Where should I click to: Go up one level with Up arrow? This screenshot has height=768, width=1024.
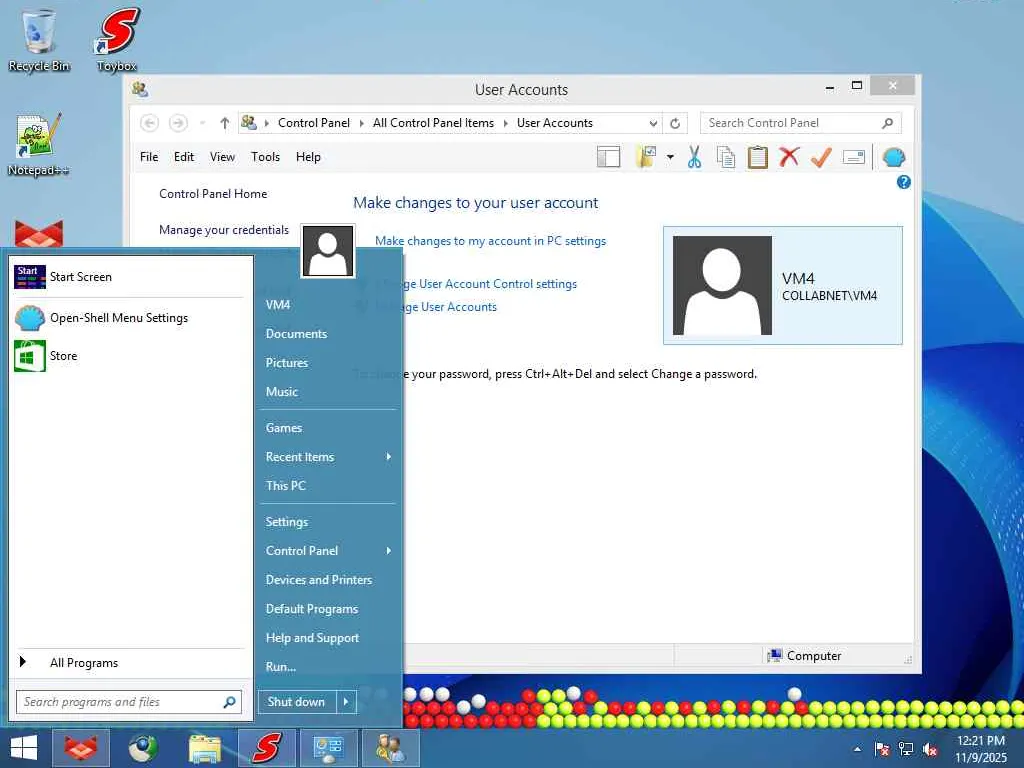[x=225, y=123]
